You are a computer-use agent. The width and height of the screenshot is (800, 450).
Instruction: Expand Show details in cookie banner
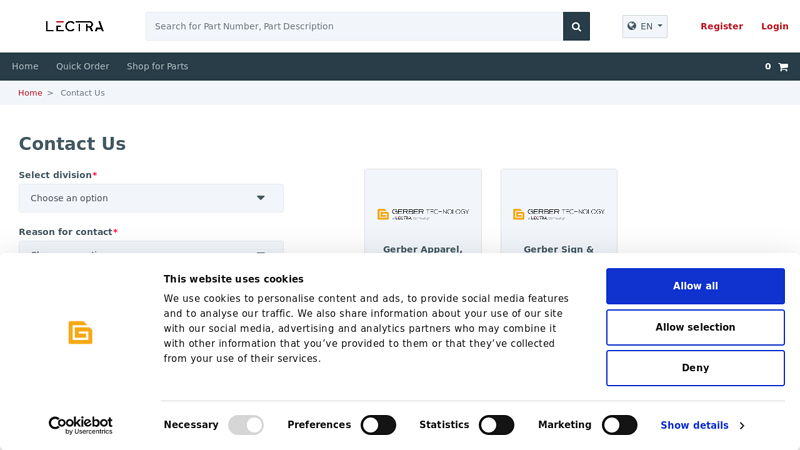[702, 425]
